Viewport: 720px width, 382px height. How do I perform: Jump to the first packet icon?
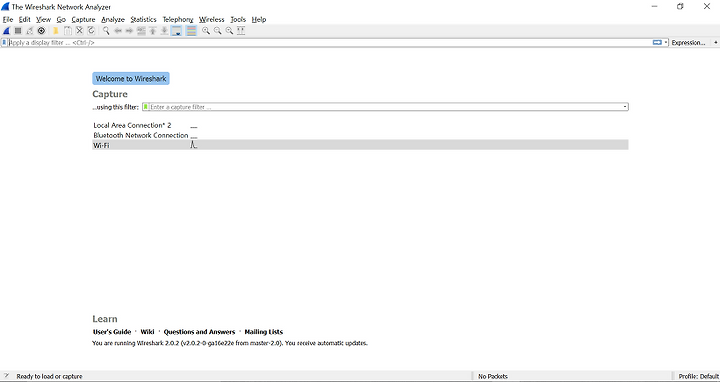[152, 31]
